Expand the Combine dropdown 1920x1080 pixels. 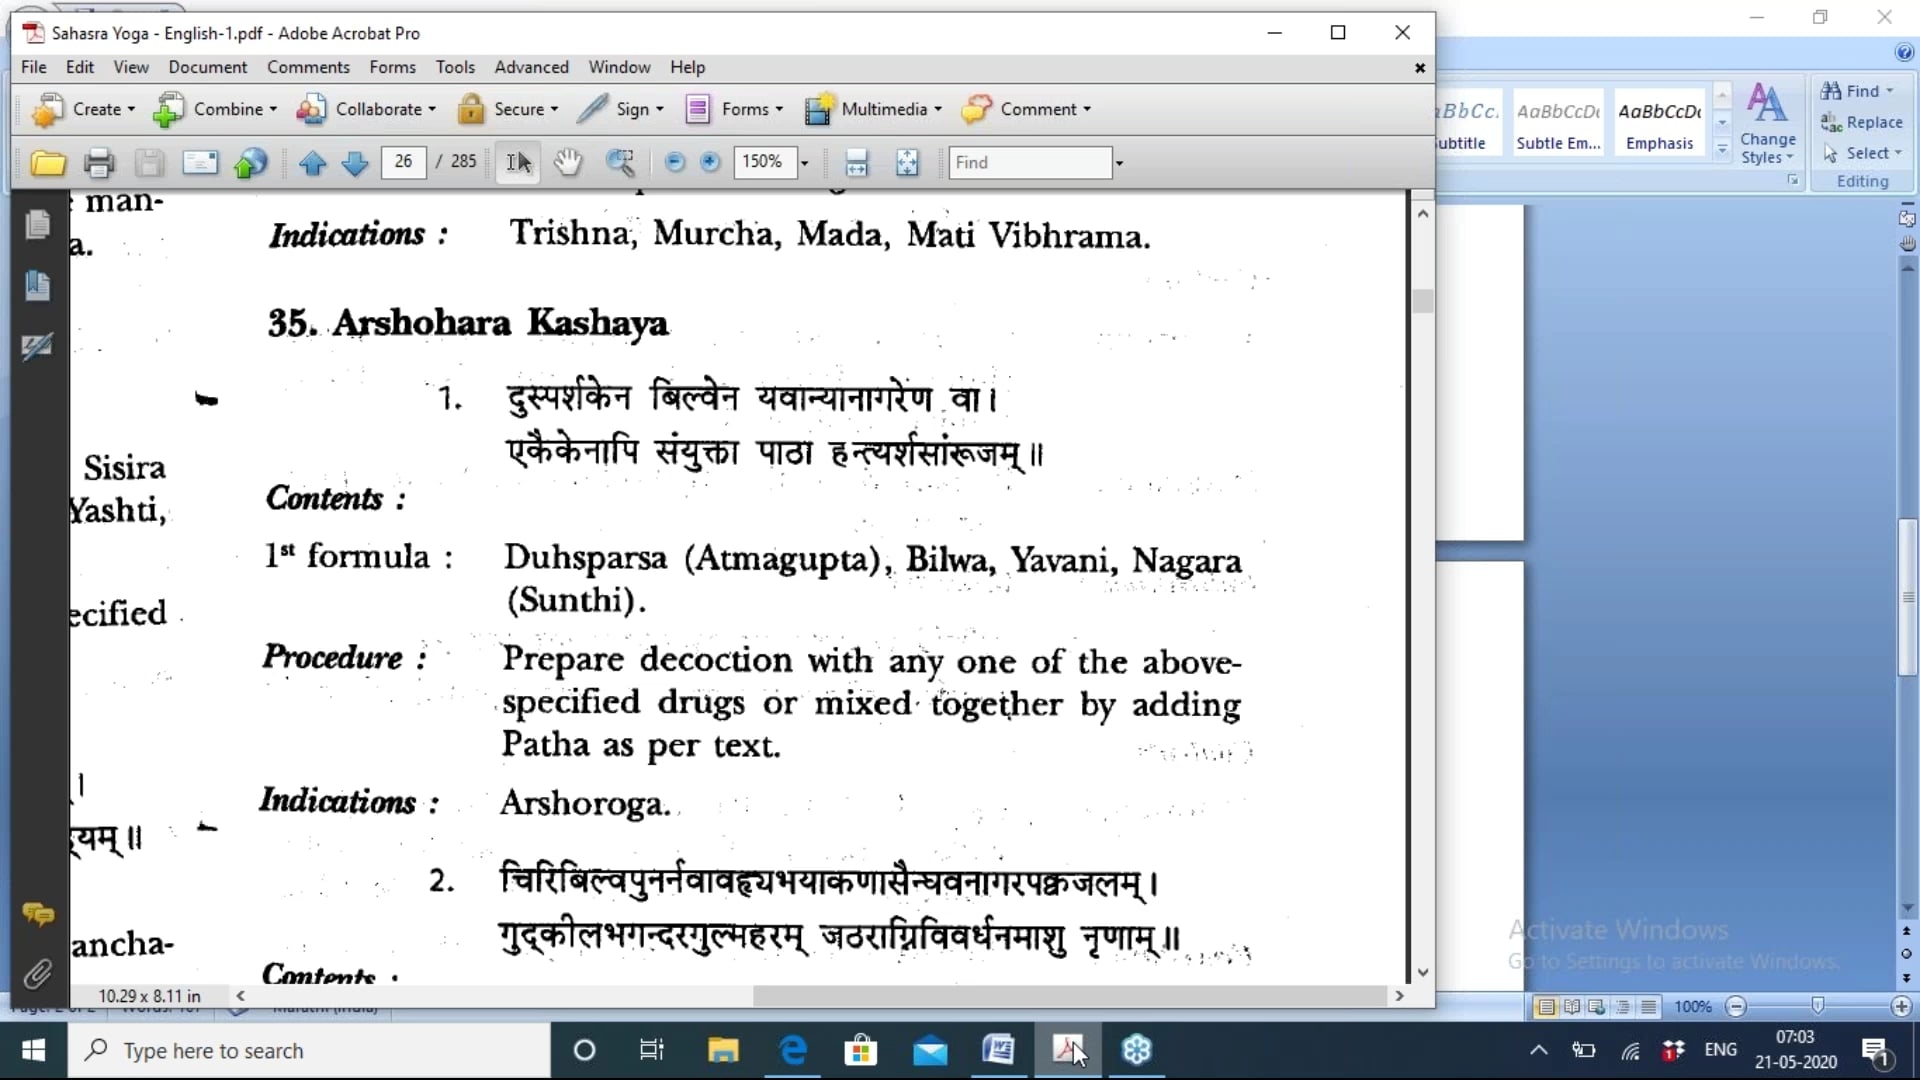[273, 109]
